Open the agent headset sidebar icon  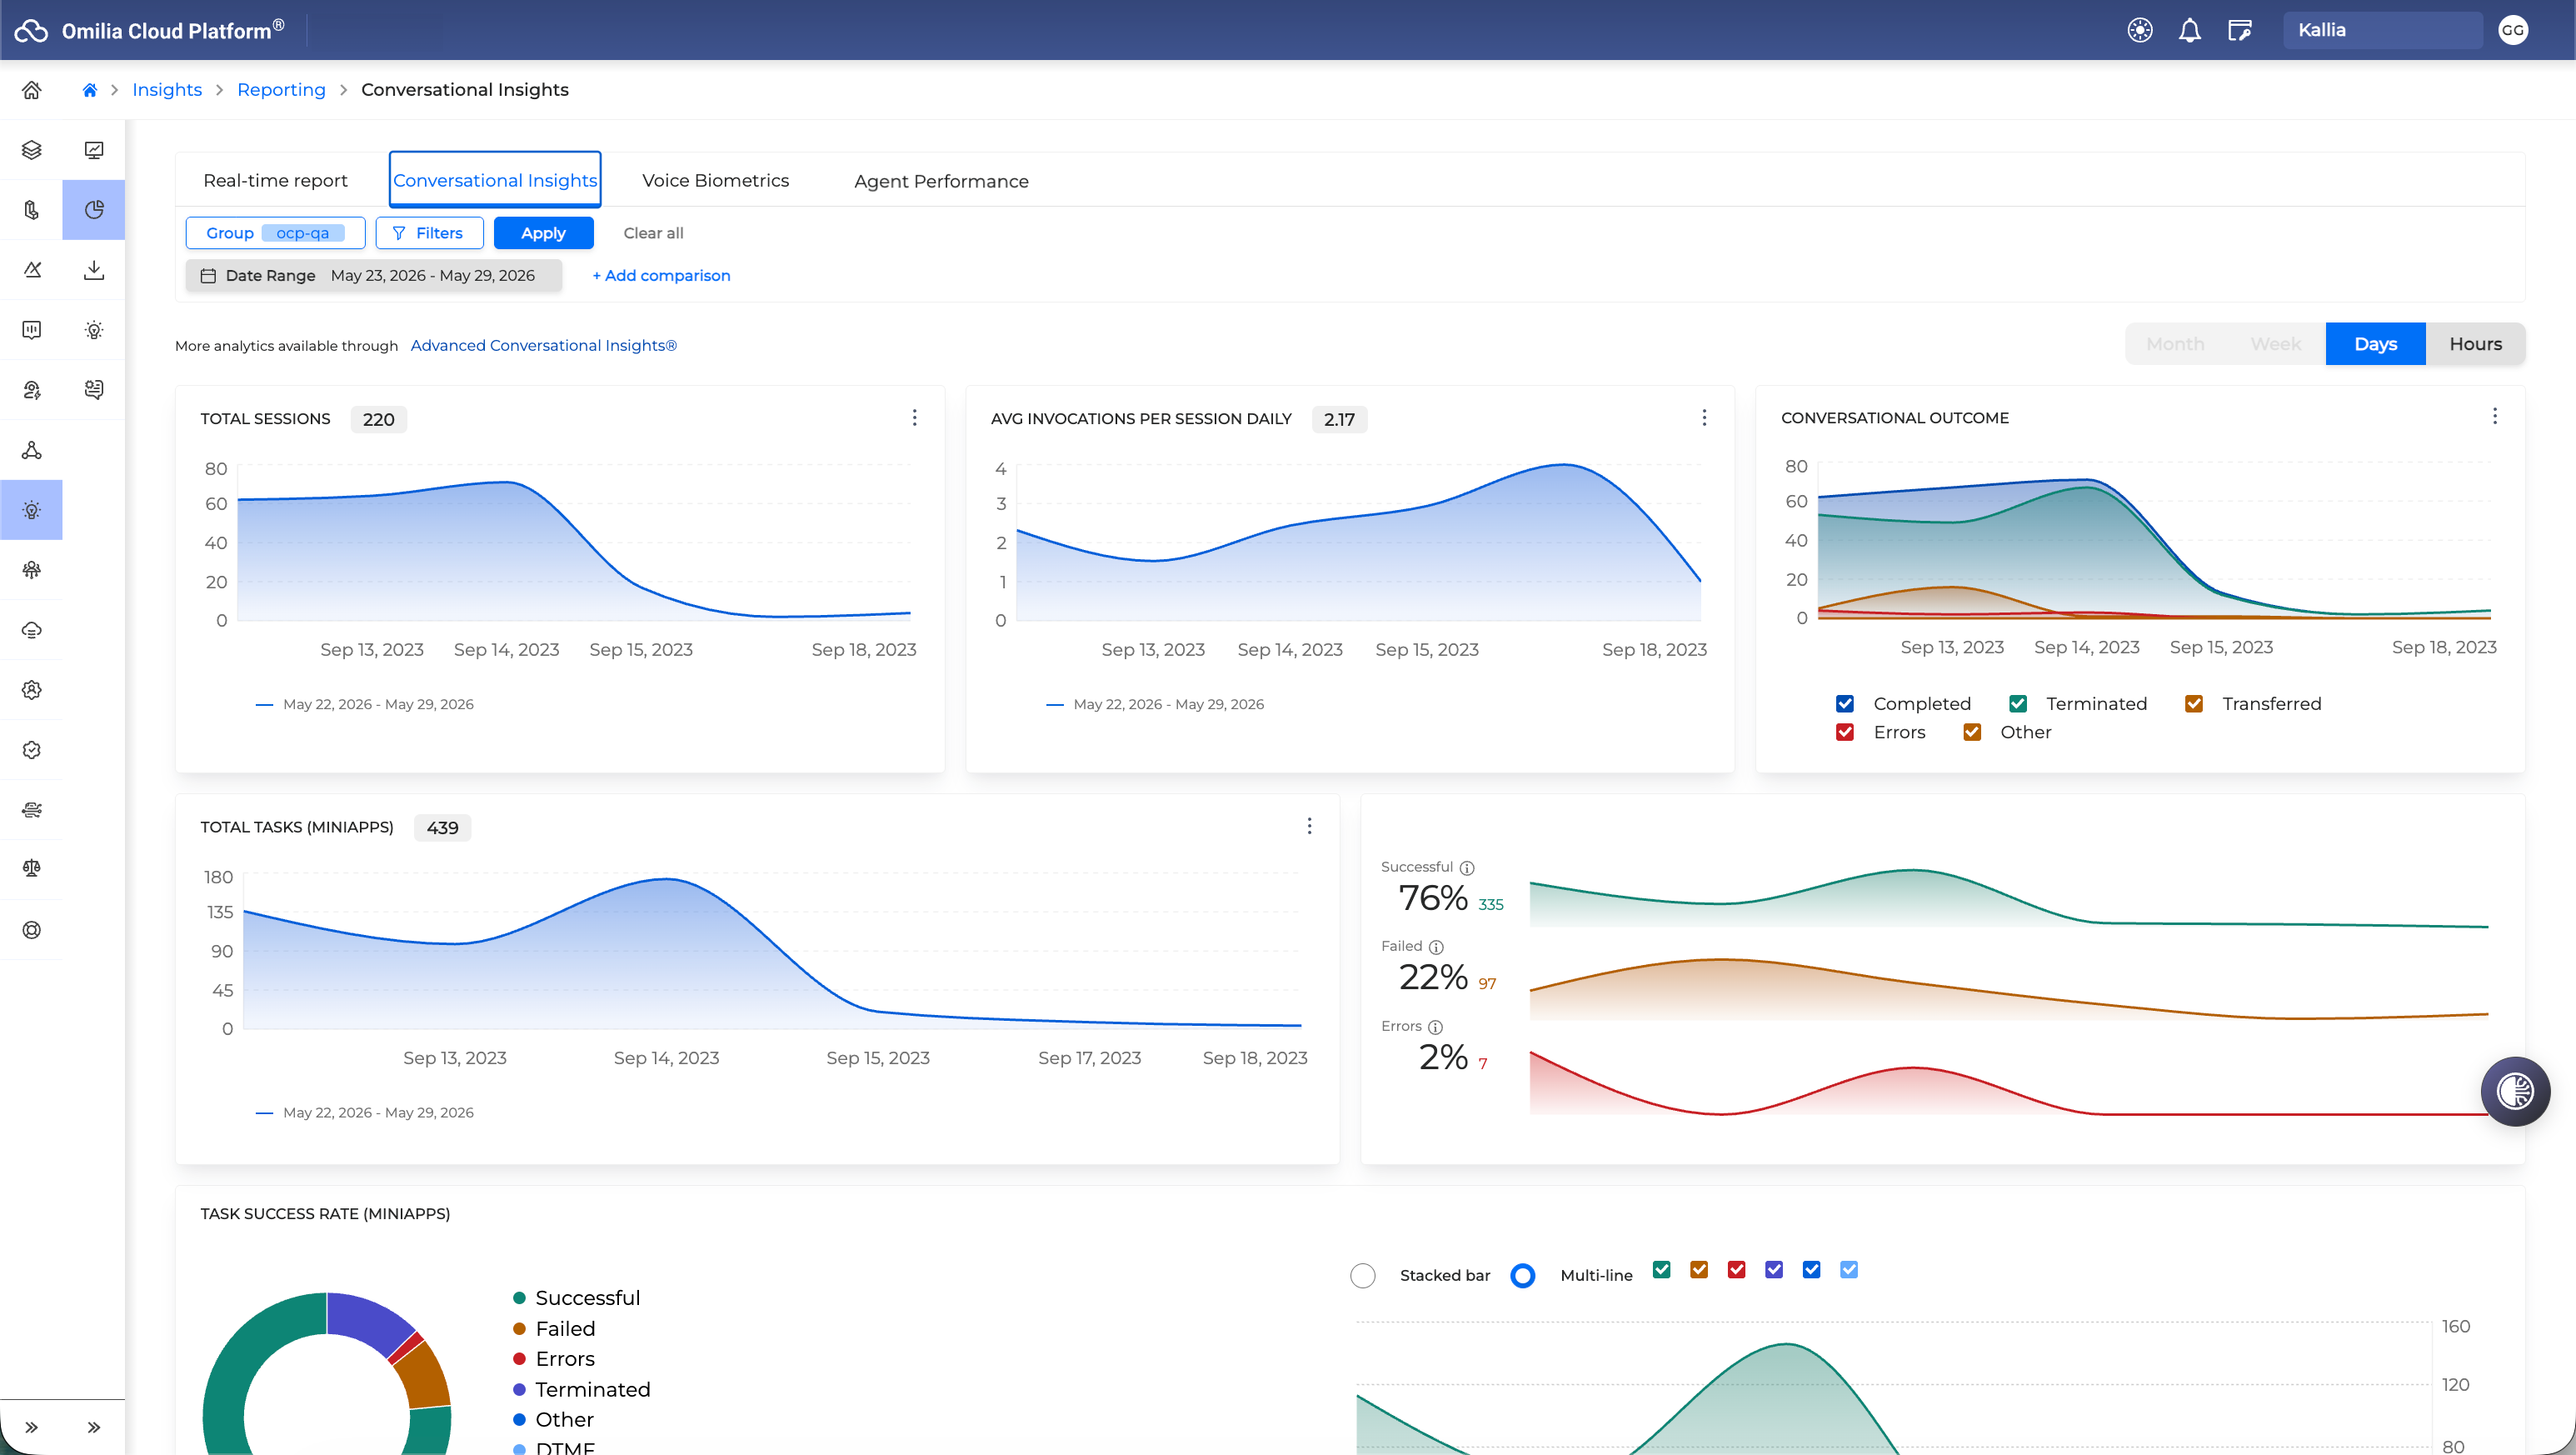point(32,390)
